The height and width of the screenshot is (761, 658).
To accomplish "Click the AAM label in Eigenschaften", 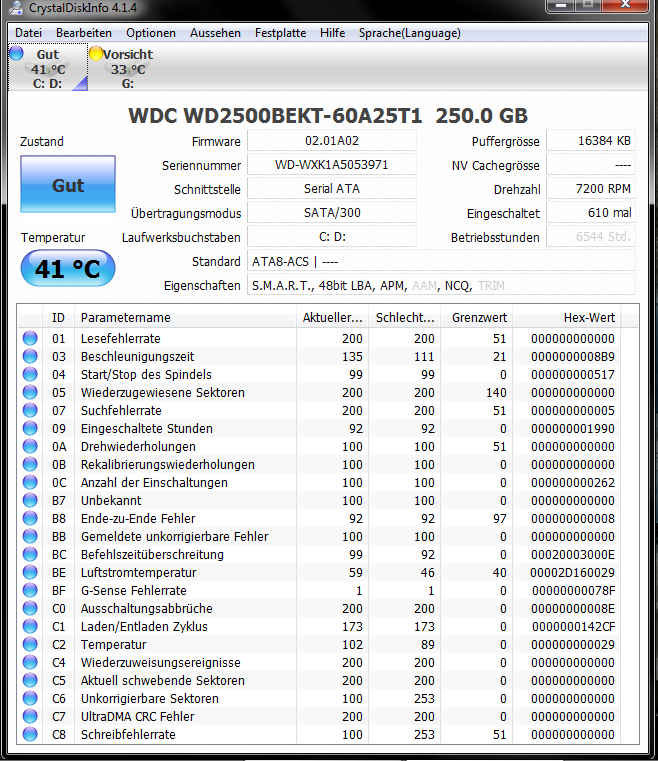I will coord(424,285).
